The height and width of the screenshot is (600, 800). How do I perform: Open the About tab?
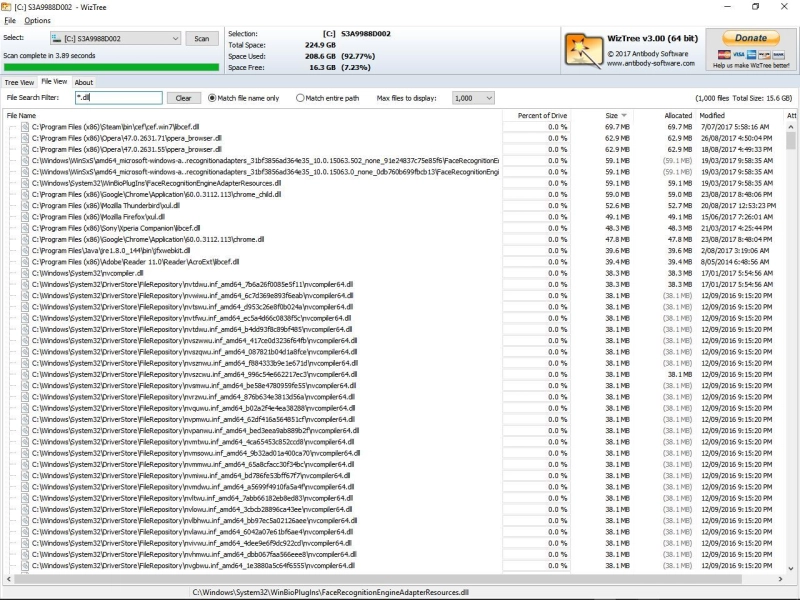click(x=84, y=82)
